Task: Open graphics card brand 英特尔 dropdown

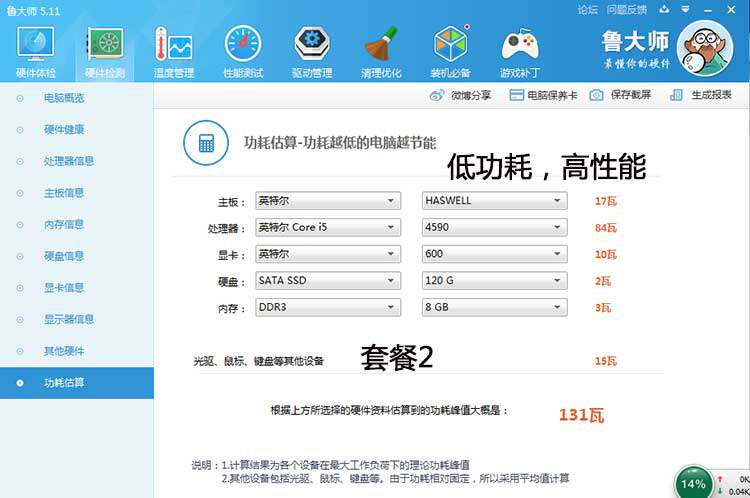Action: (x=328, y=254)
